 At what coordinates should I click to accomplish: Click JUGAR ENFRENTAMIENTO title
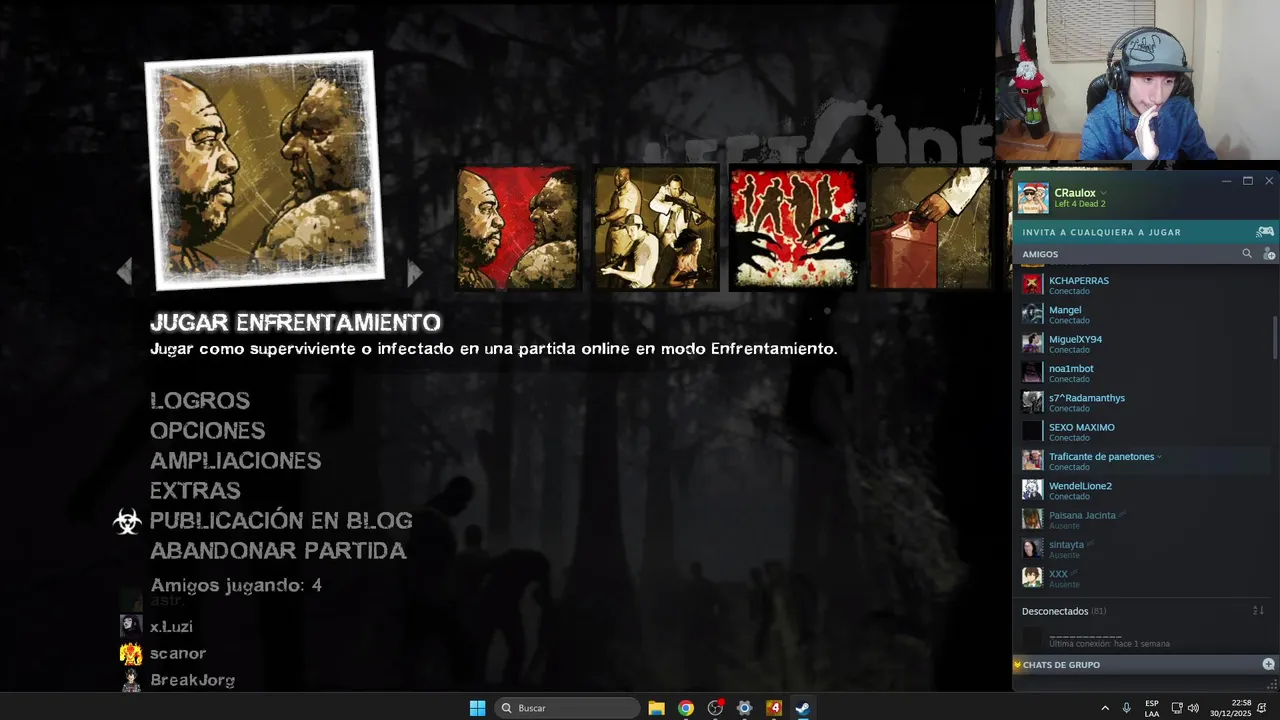pos(295,323)
